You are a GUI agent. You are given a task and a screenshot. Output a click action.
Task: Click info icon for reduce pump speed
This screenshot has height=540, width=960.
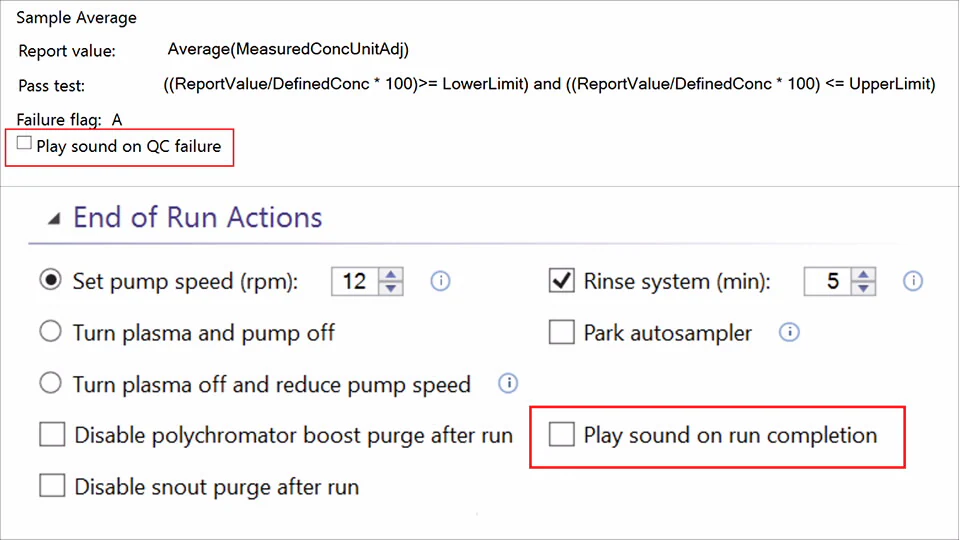point(508,383)
